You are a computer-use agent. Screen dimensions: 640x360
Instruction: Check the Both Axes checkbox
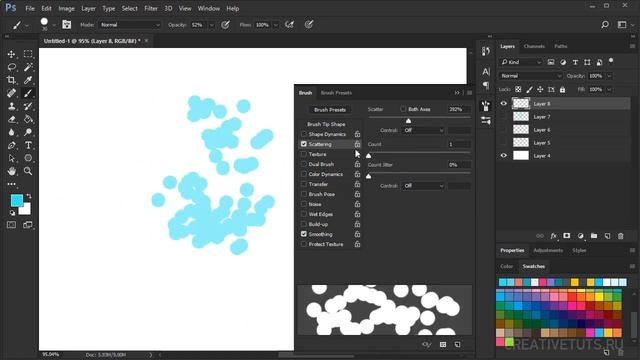click(x=403, y=109)
